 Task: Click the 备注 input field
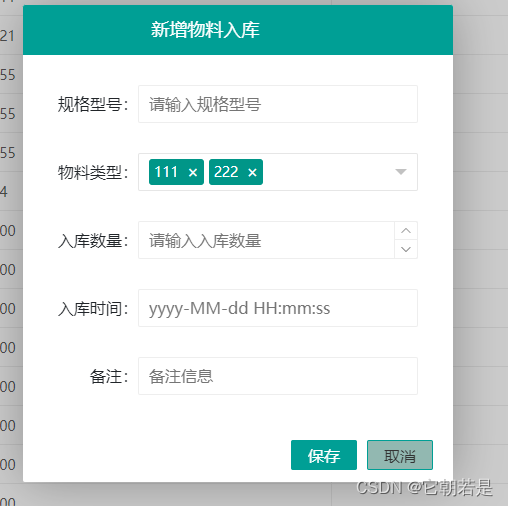278,376
